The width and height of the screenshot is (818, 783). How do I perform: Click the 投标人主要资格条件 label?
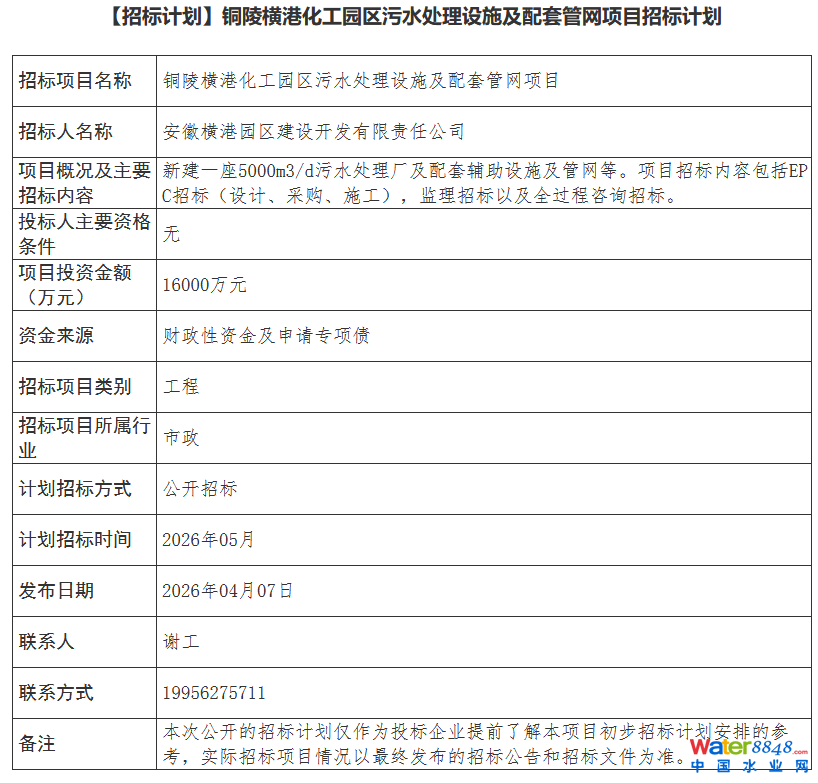pyautogui.click(x=85, y=234)
